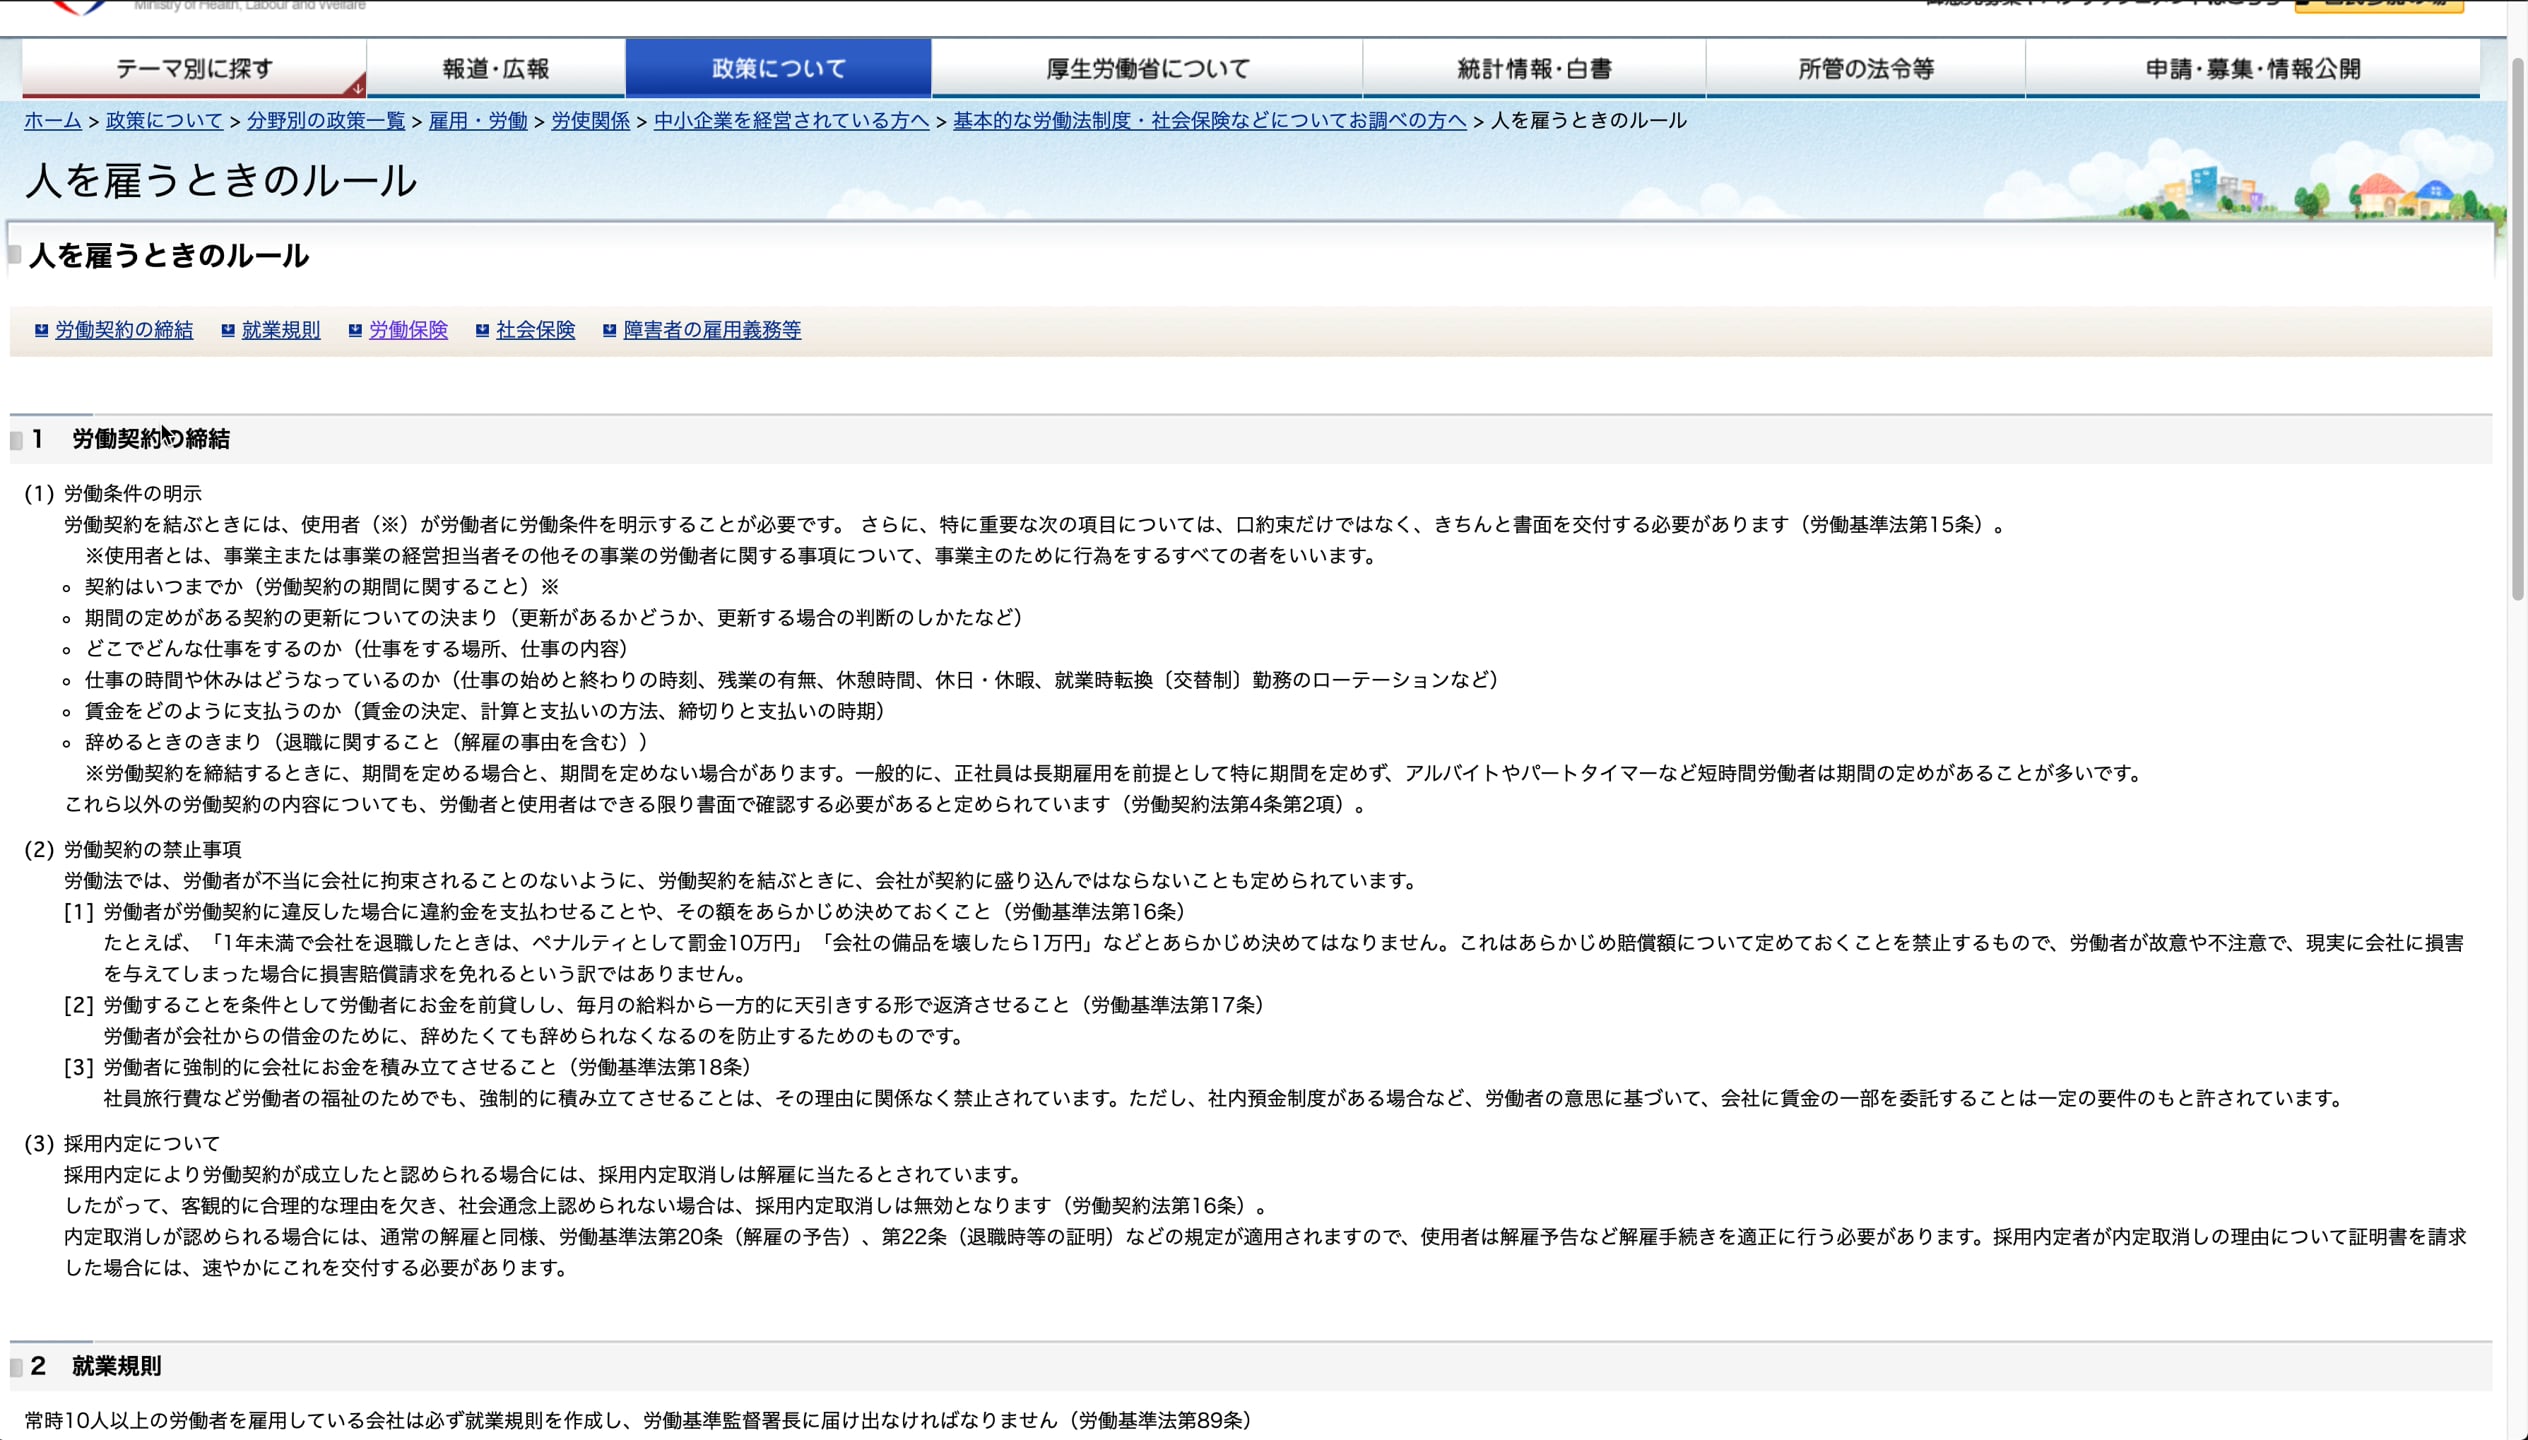Click the ホーム breadcrumb link
This screenshot has width=2528, height=1440.
(x=53, y=120)
